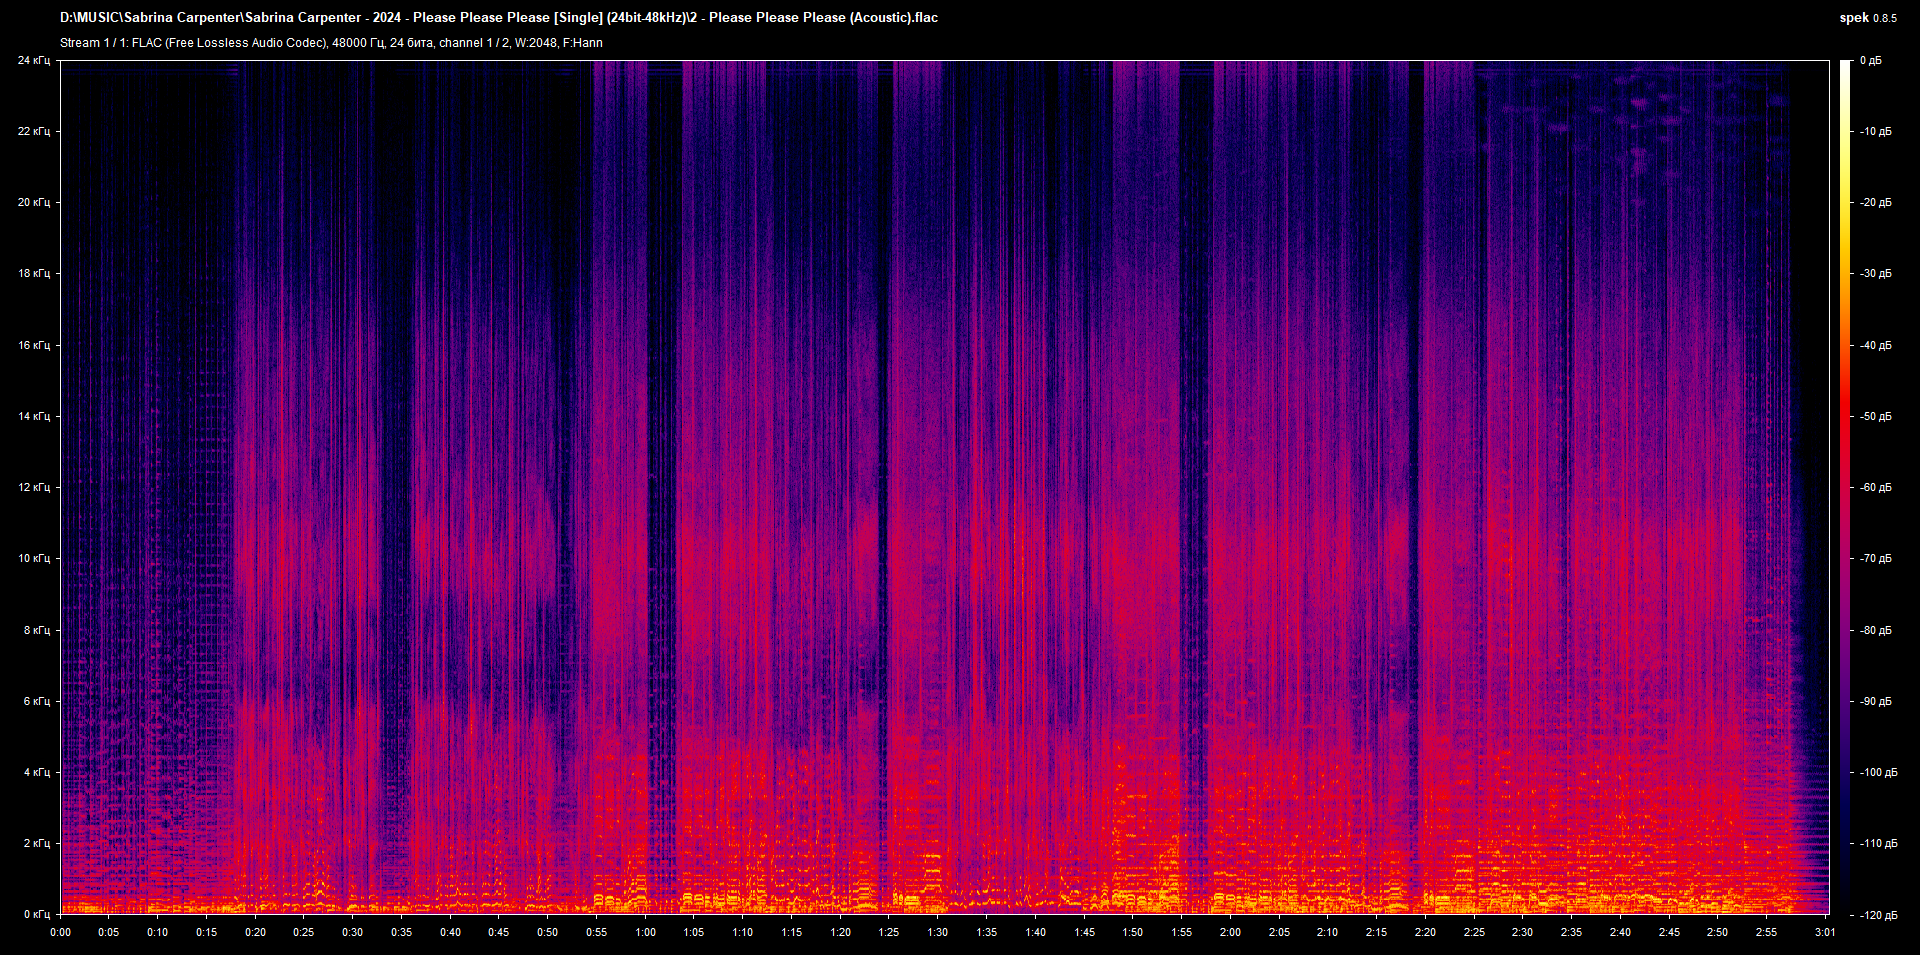Click the FLAC file path in the title
The width and height of the screenshot is (1920, 955).
(500, 17)
